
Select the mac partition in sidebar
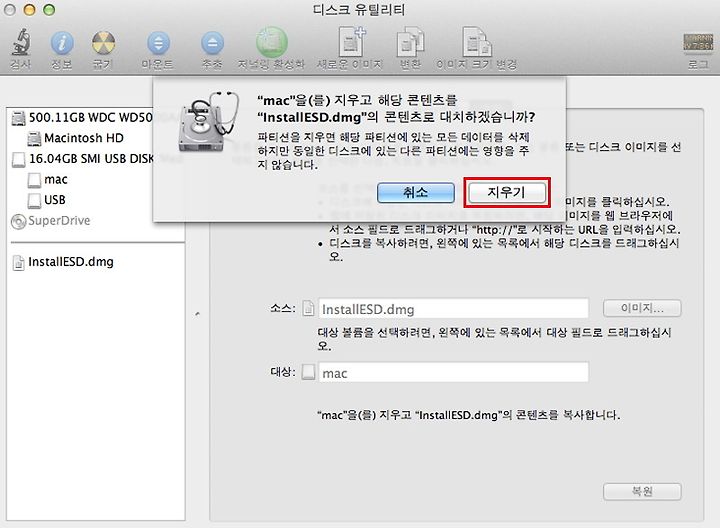click(x=48, y=180)
